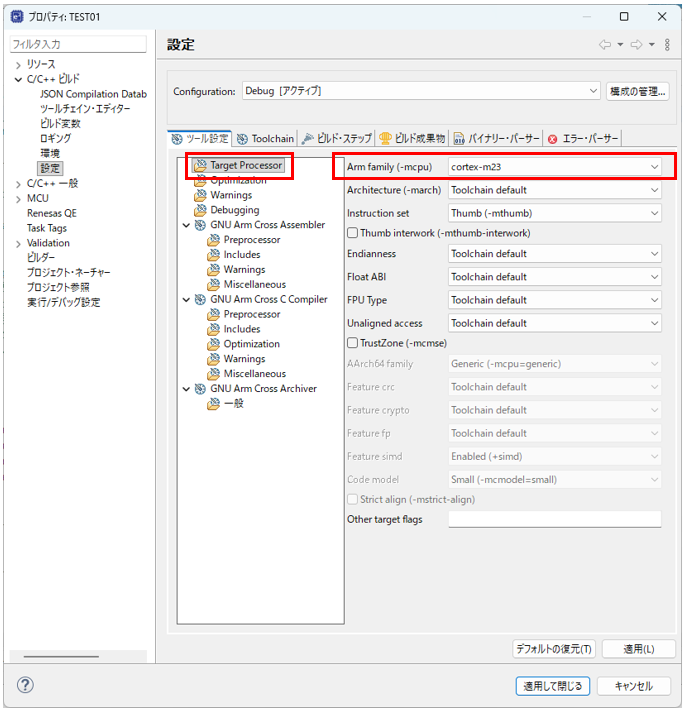The width and height of the screenshot is (685, 710).
Task: Collapse the GNU Arm Cross C Compiler node
Action: coord(186,299)
